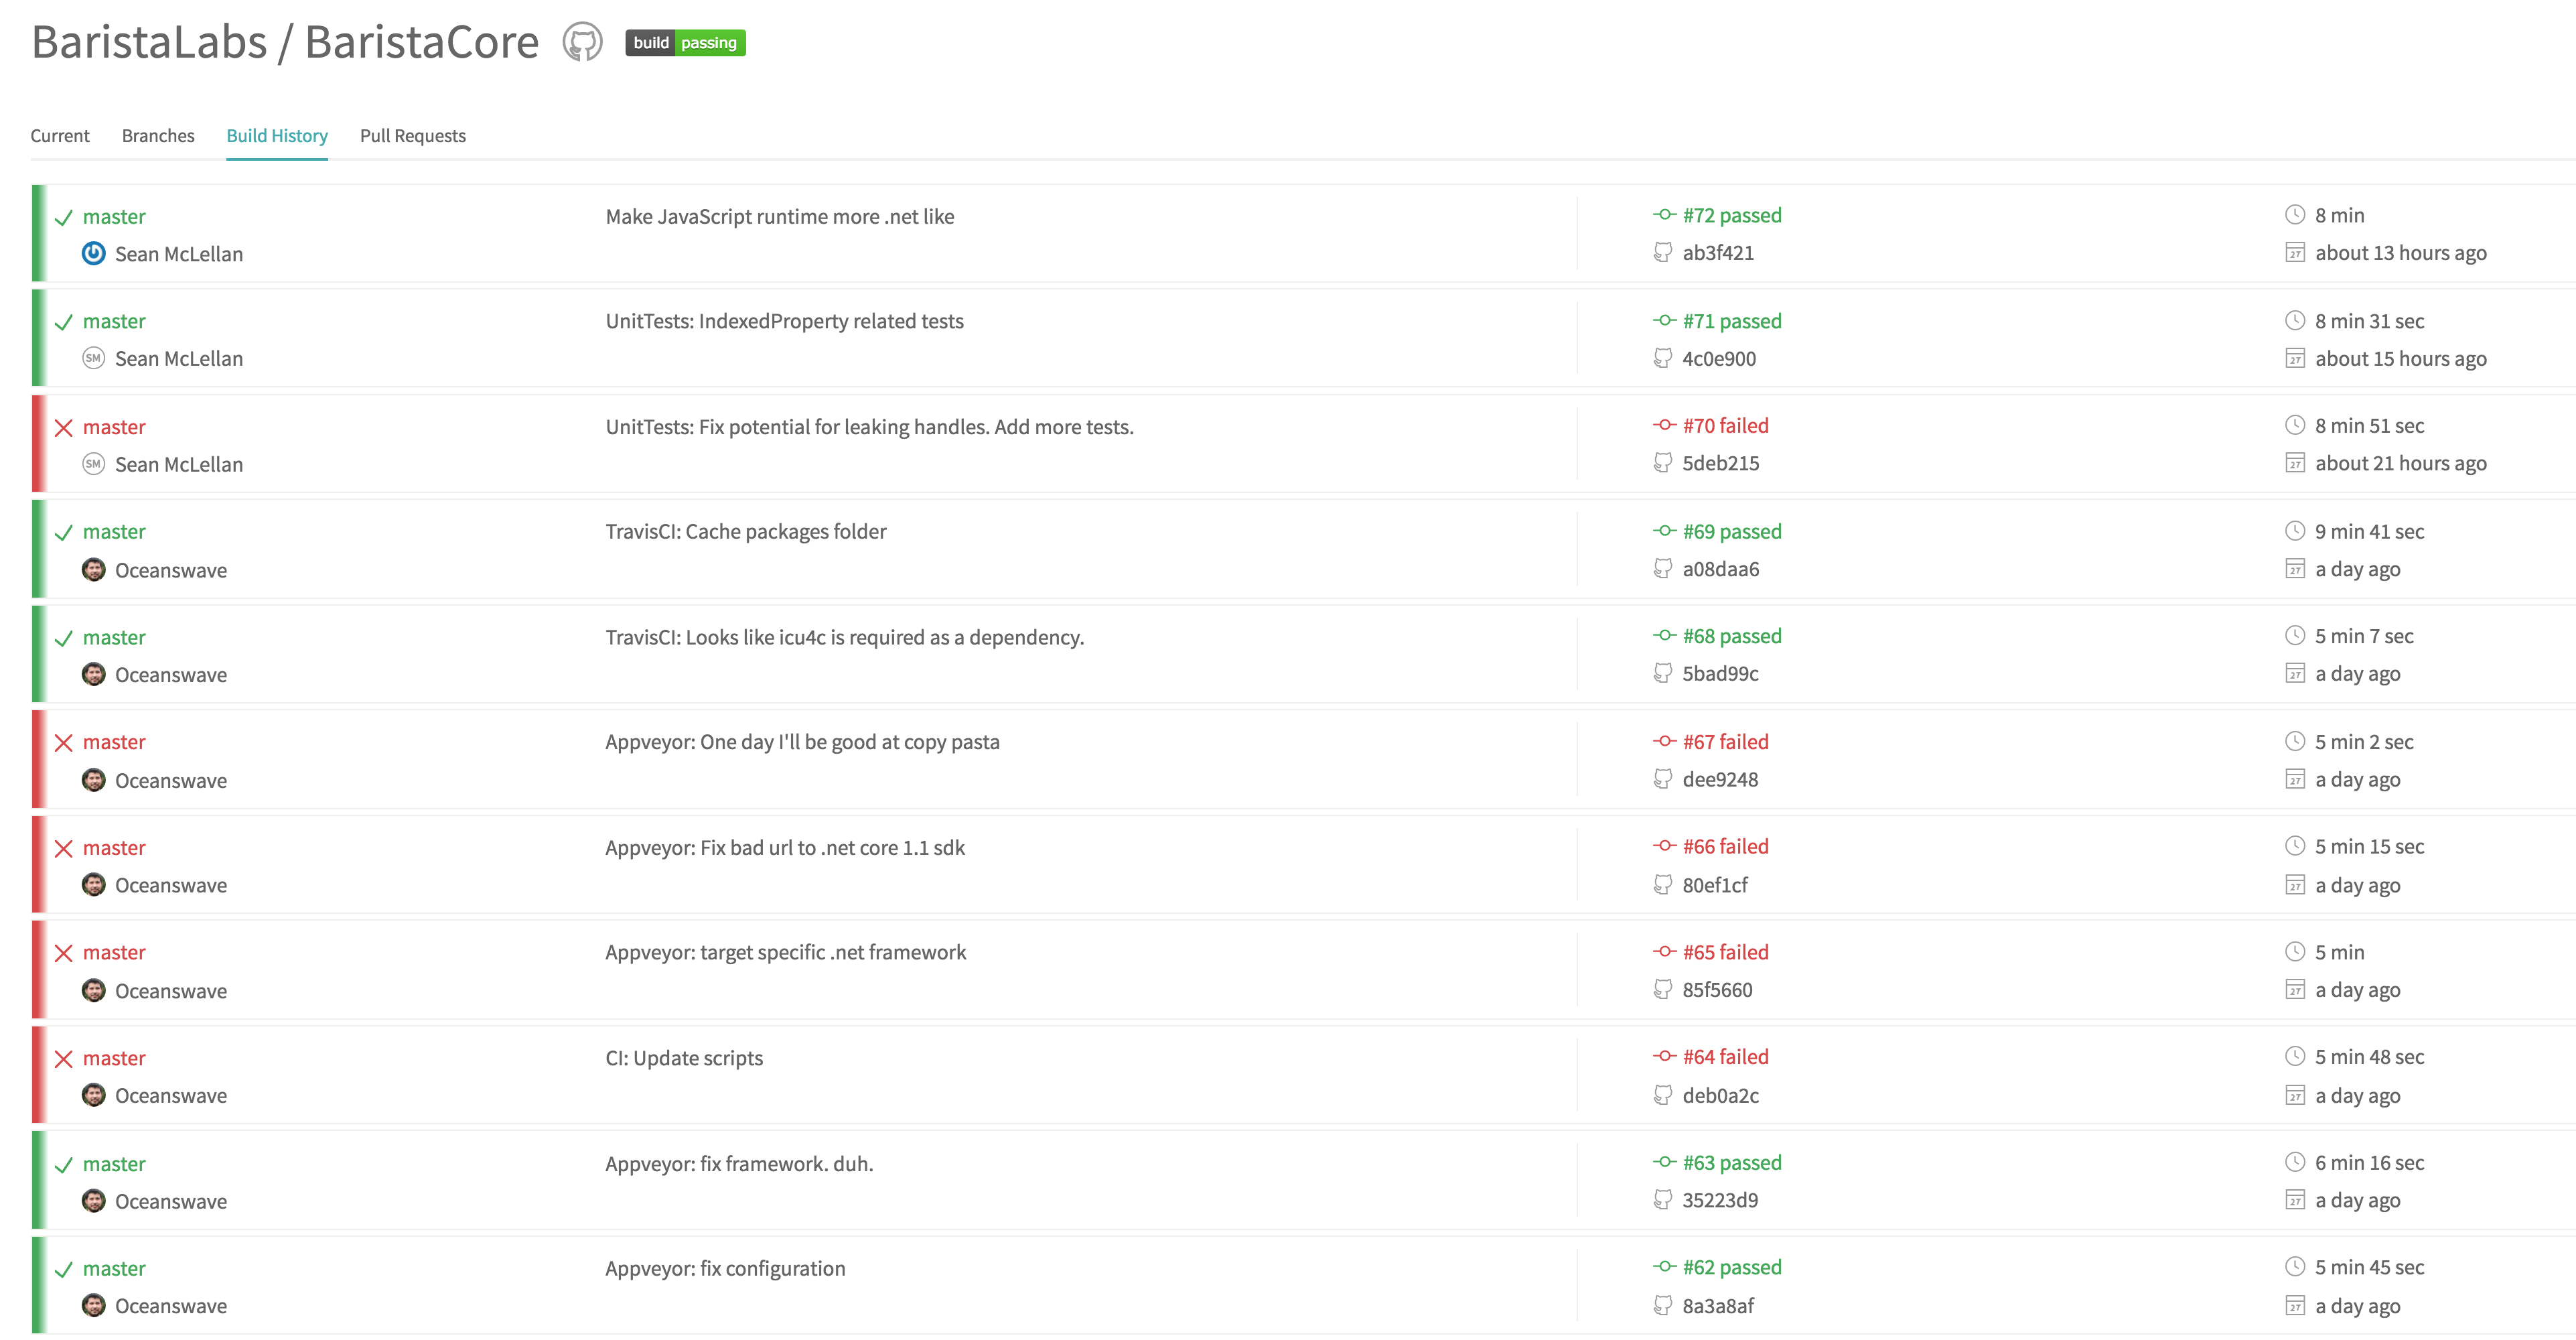Open build #65 failed link
The width and height of the screenshot is (2576, 1340).
point(1725,952)
